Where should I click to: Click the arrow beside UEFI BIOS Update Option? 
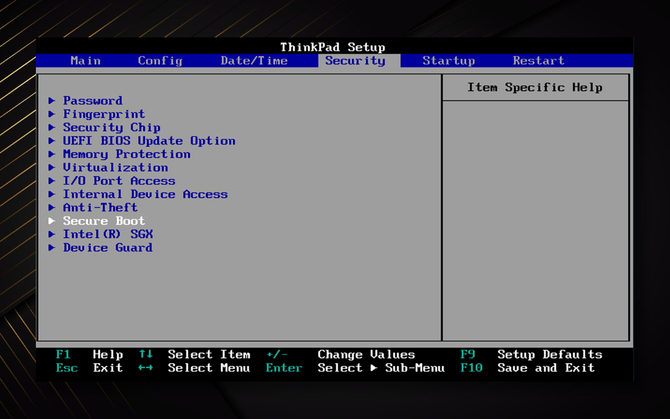(52, 141)
